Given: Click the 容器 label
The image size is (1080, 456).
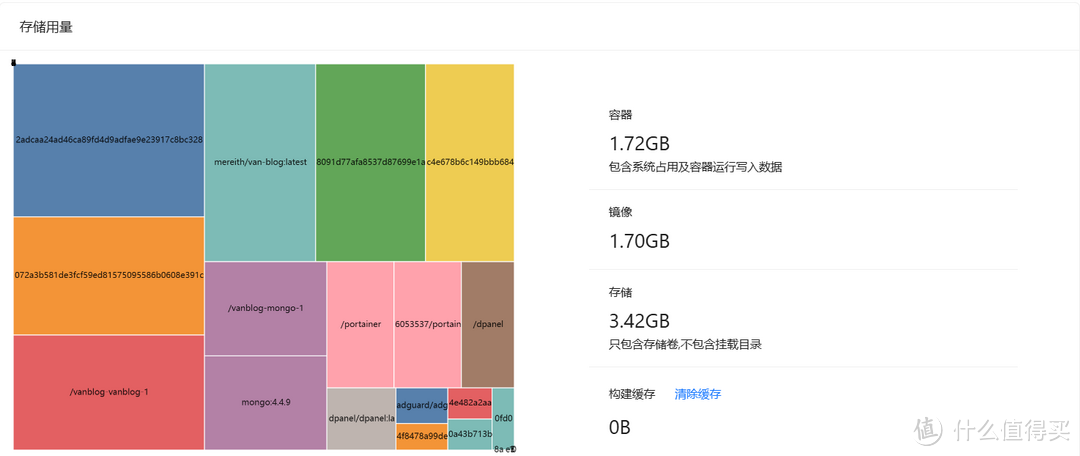Looking at the screenshot, I should [621, 114].
